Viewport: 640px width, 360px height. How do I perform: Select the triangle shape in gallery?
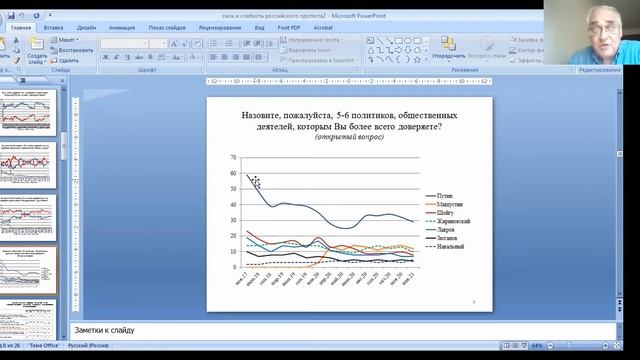[x=371, y=50]
